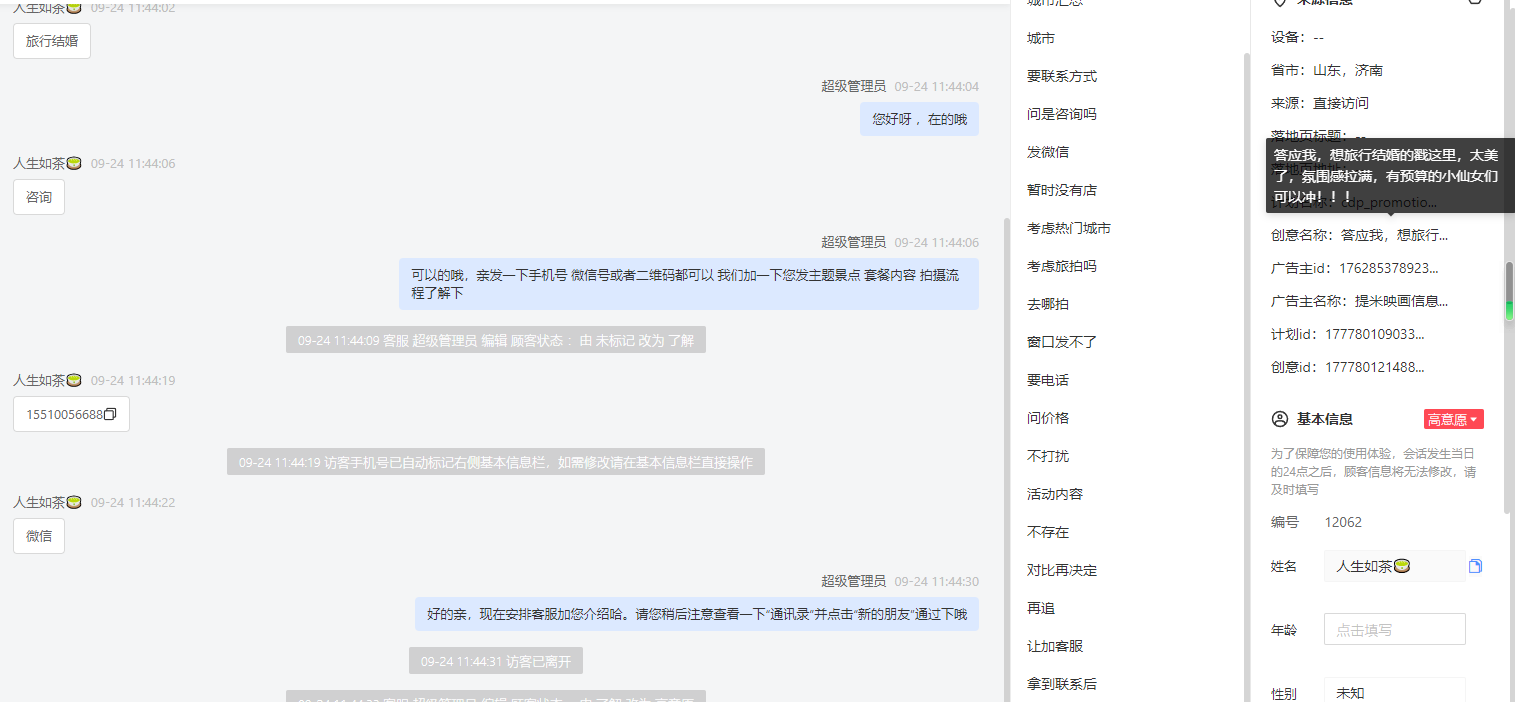
Task: Select the quick reply 发微信
Action: 1048,152
